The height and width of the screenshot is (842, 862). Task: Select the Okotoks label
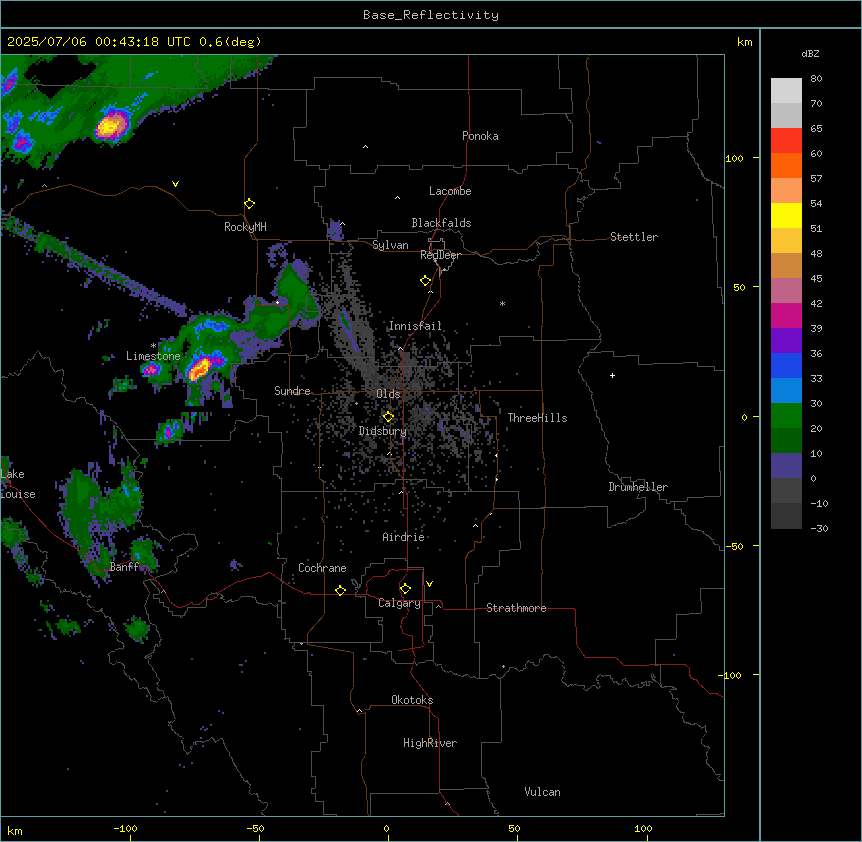click(x=412, y=700)
